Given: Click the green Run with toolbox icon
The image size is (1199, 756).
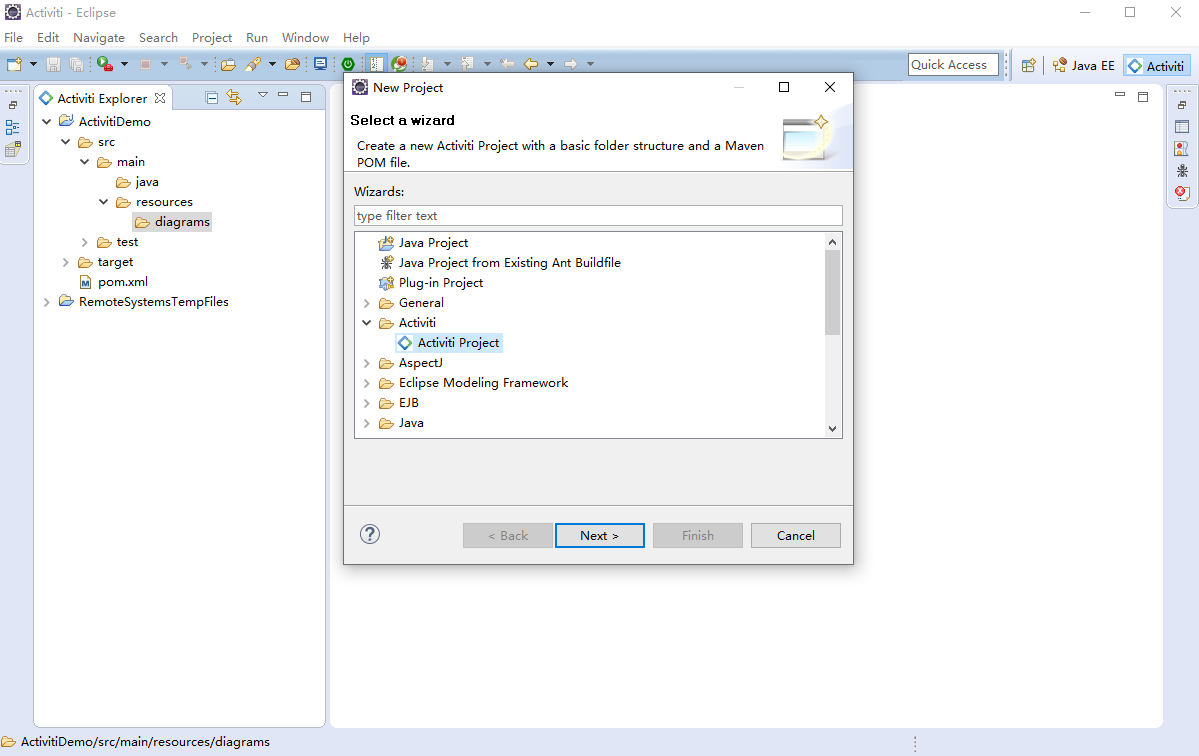Looking at the screenshot, I should point(105,64).
